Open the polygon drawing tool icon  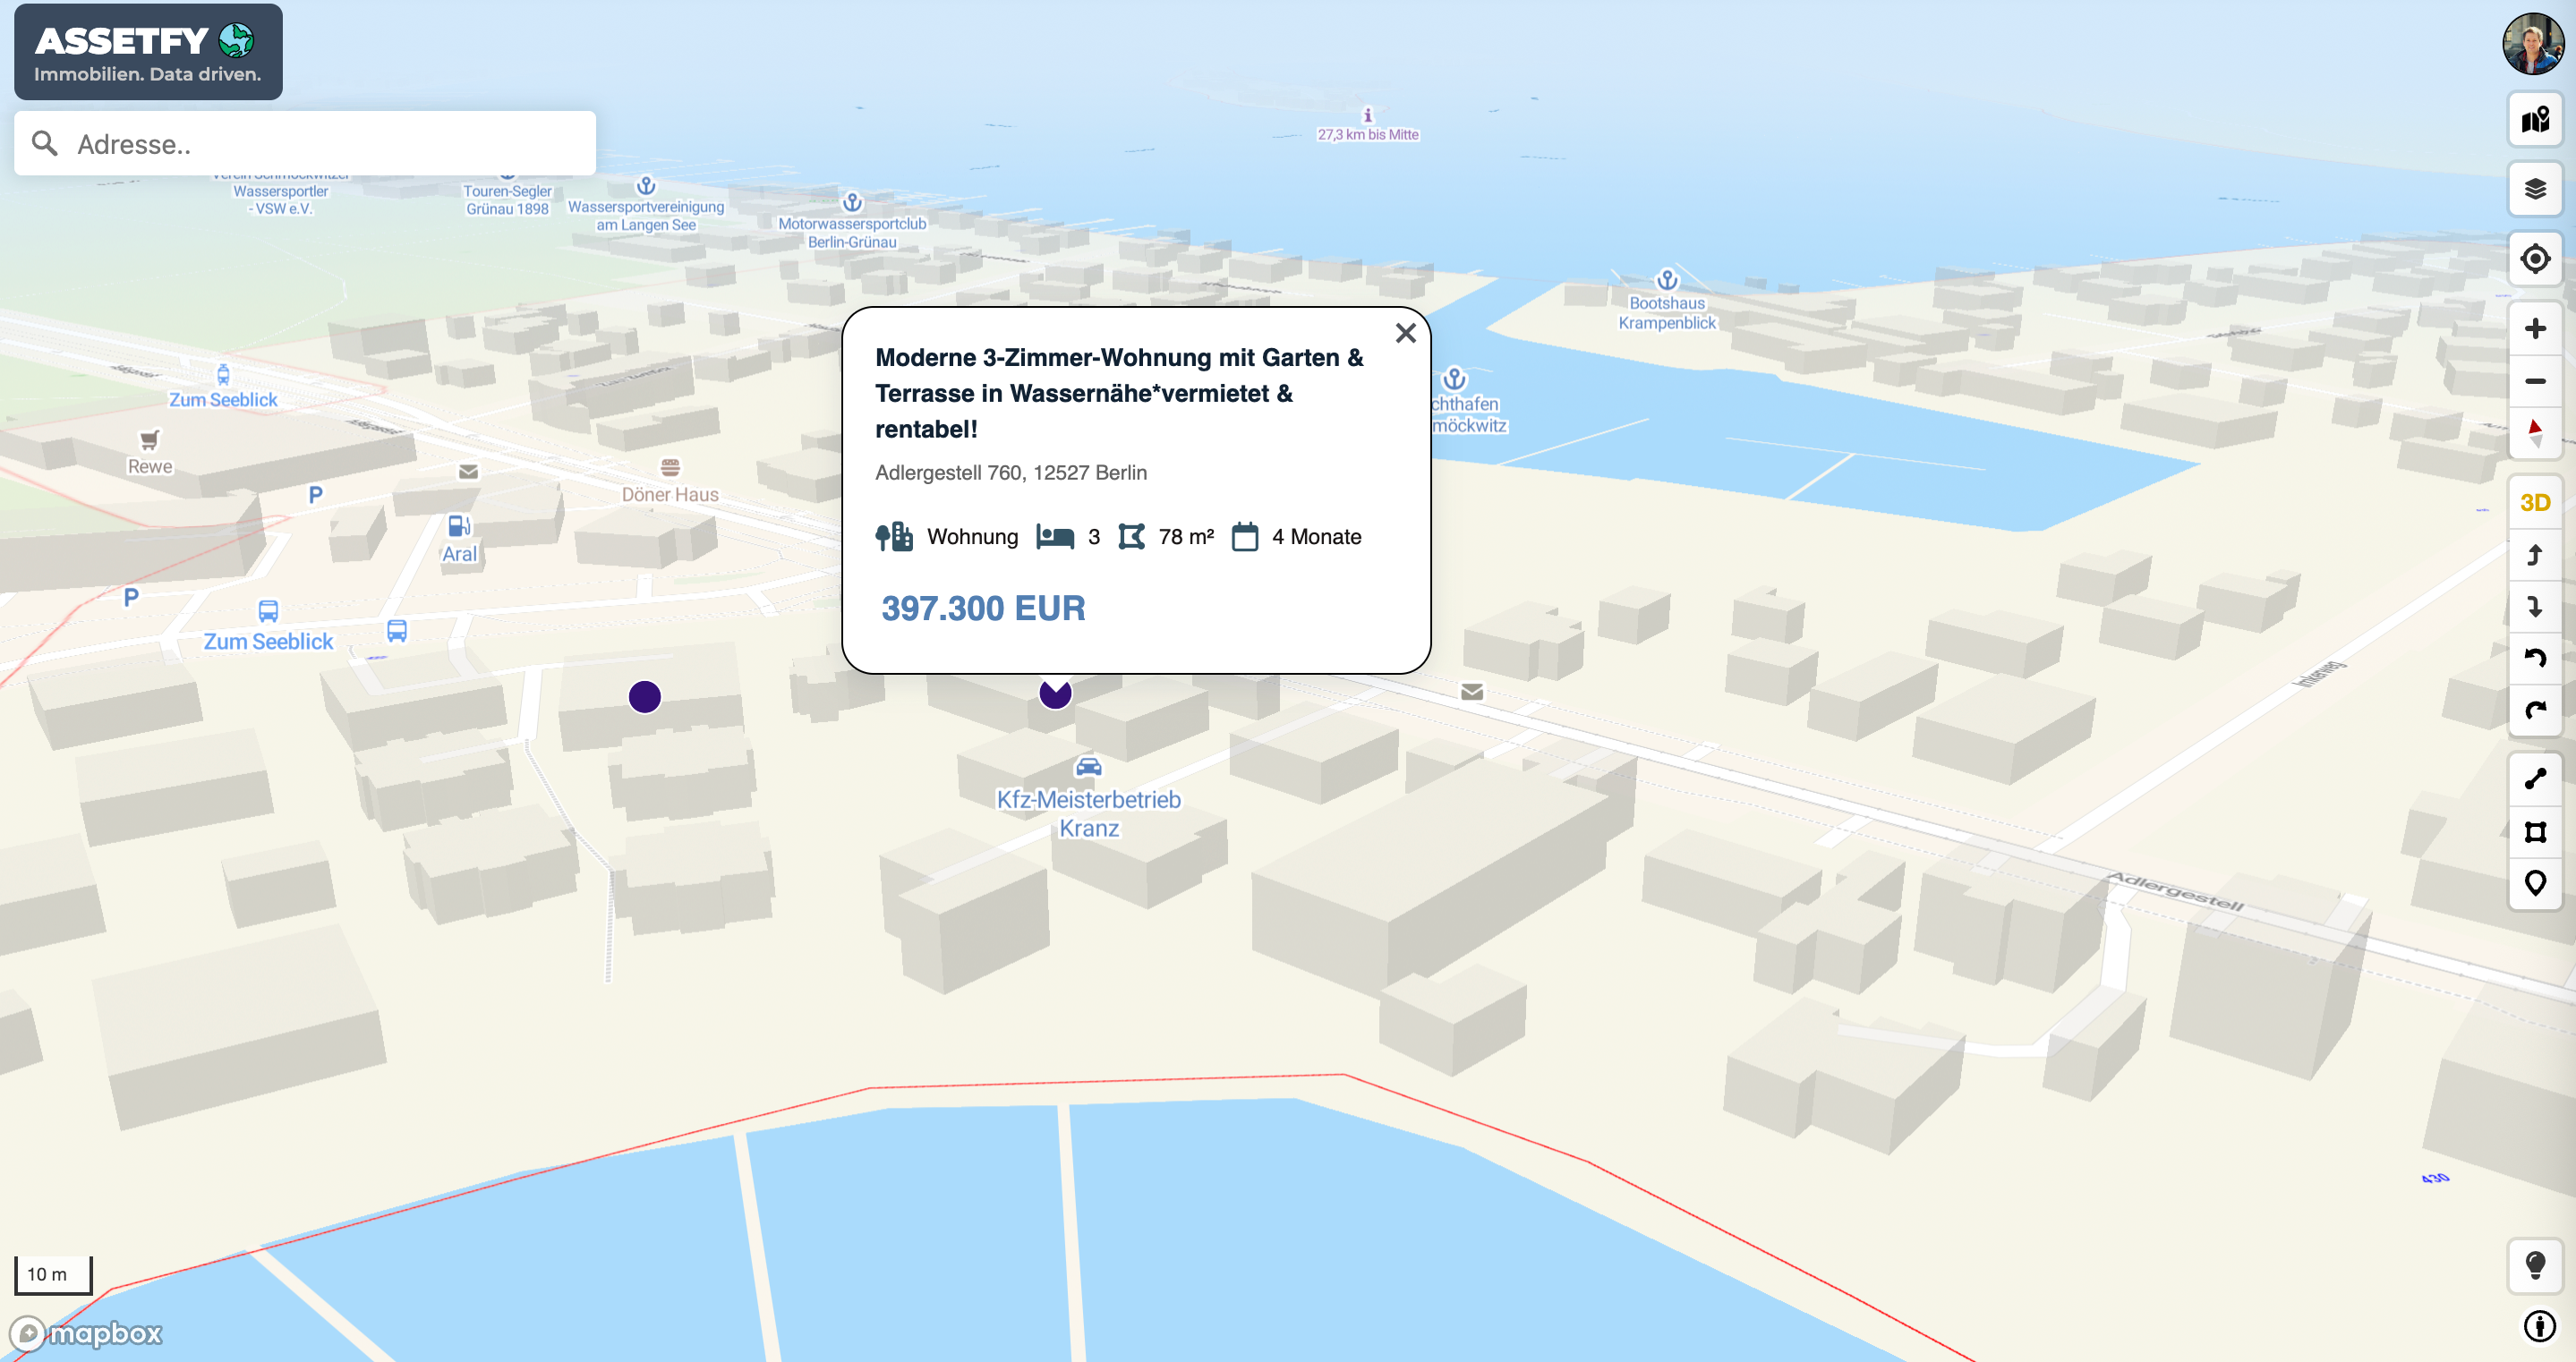tap(2535, 831)
